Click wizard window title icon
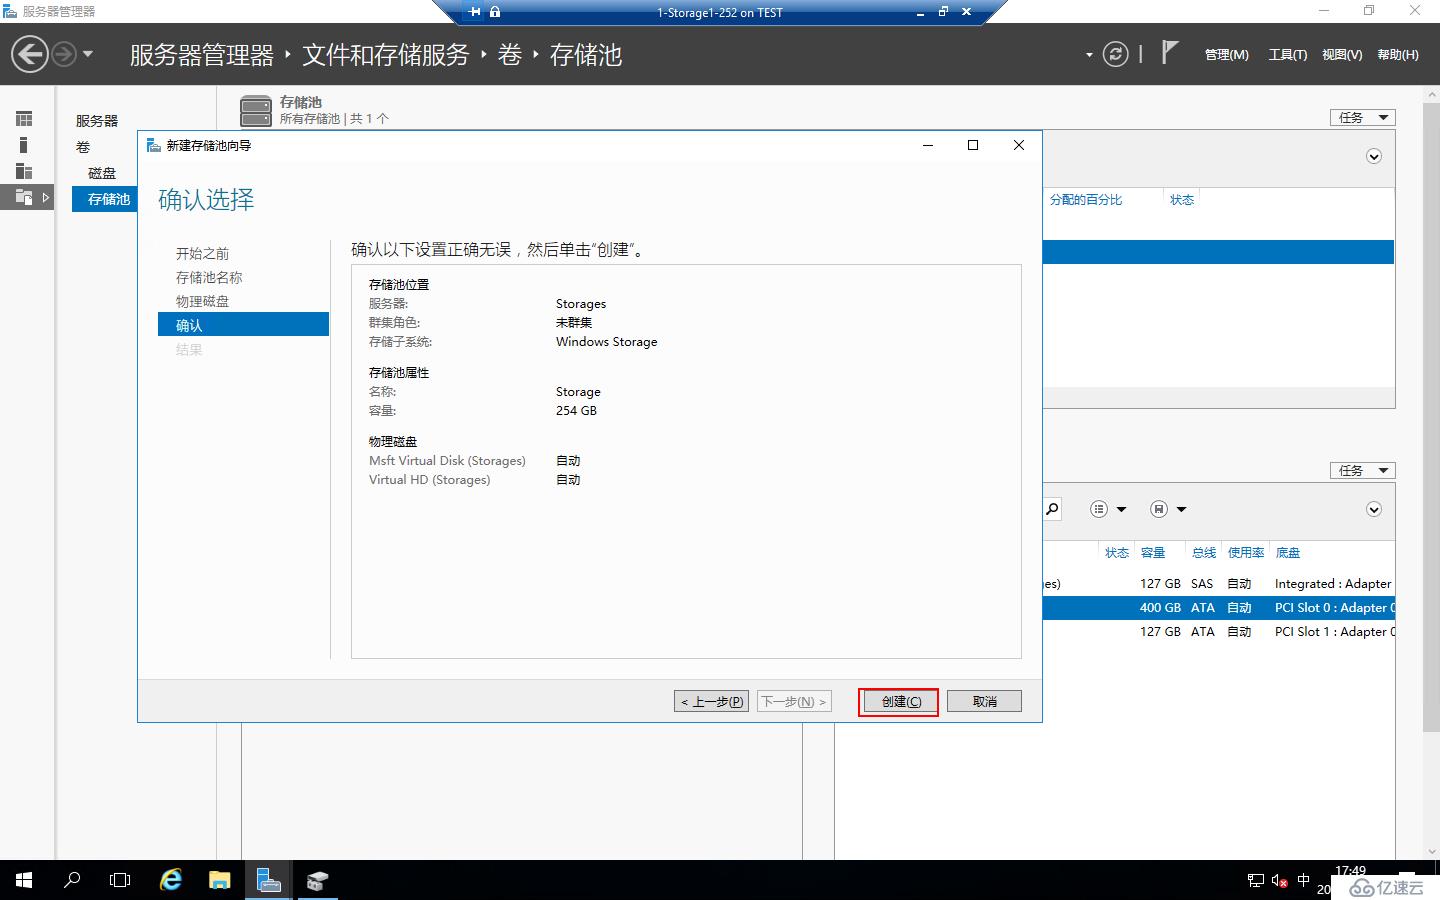 pos(153,145)
